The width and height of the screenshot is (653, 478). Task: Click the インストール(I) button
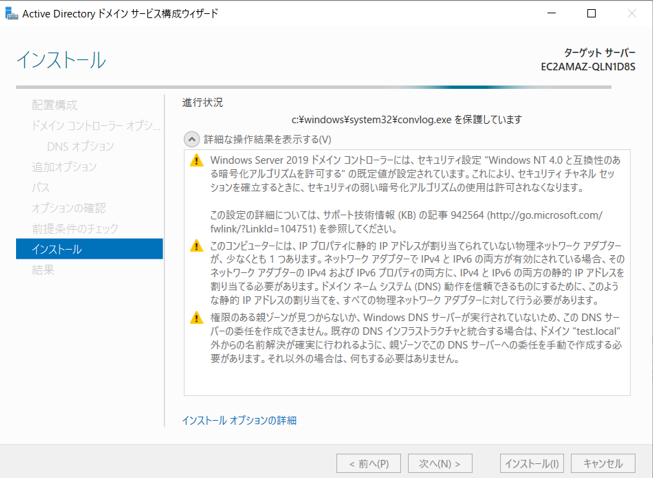point(532,463)
